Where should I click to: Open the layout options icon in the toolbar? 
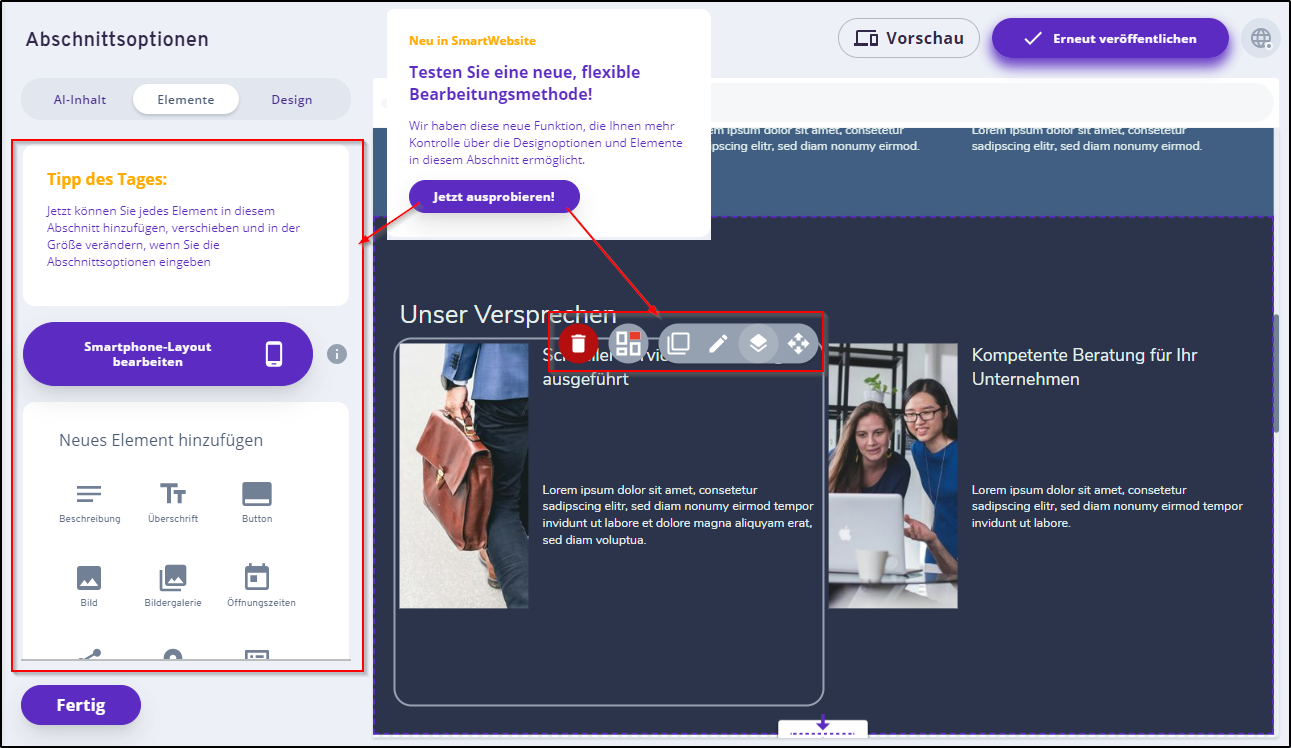click(629, 343)
